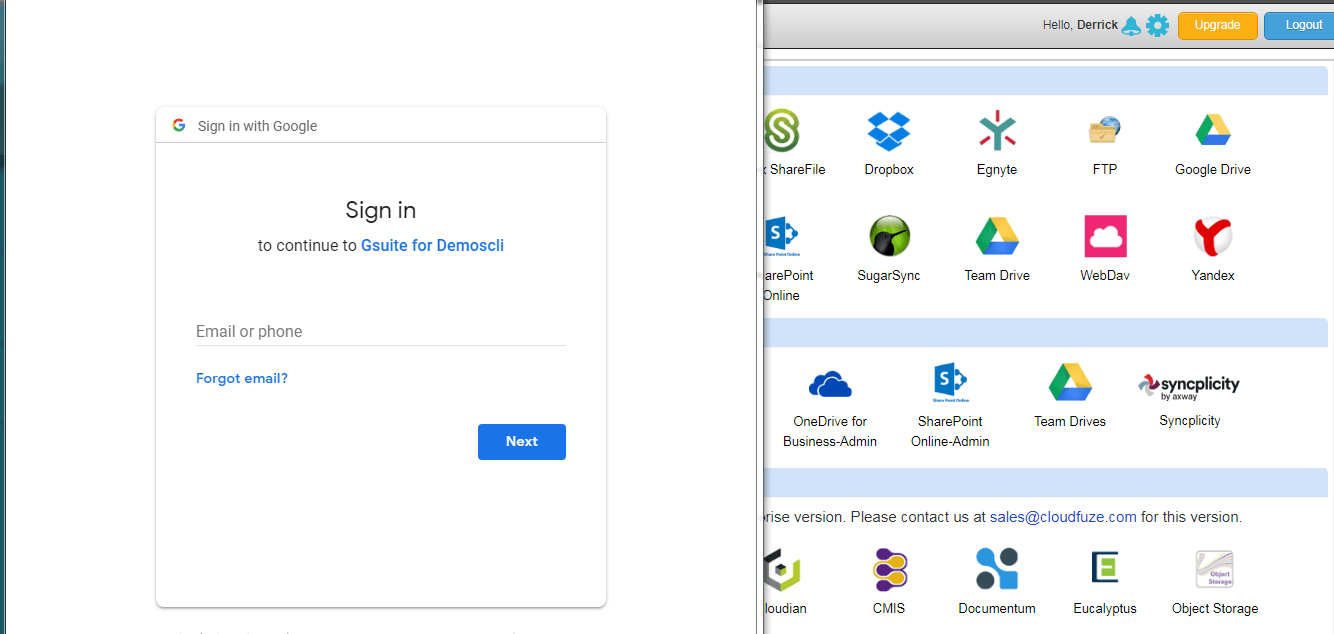The height and width of the screenshot is (634, 1334).
Task: Choose the Syncplicity by Axway icon
Action: tap(1189, 386)
